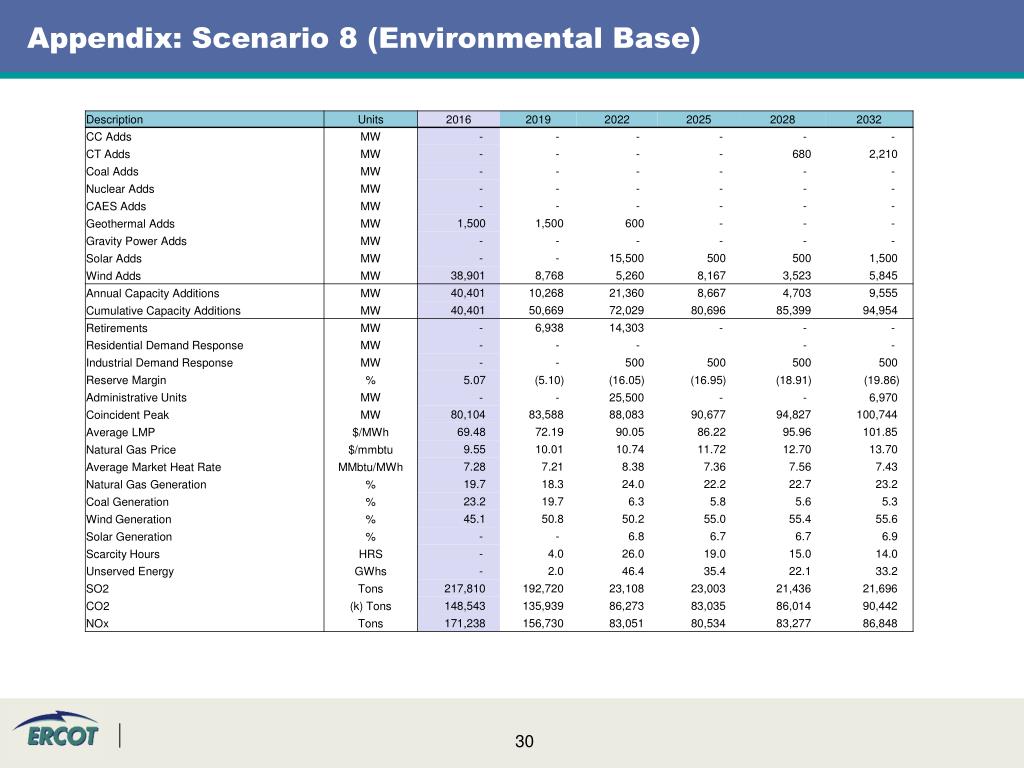This screenshot has width=1024, height=768.
Task: Click the Gravity Power Adds label
Action: 136,241
